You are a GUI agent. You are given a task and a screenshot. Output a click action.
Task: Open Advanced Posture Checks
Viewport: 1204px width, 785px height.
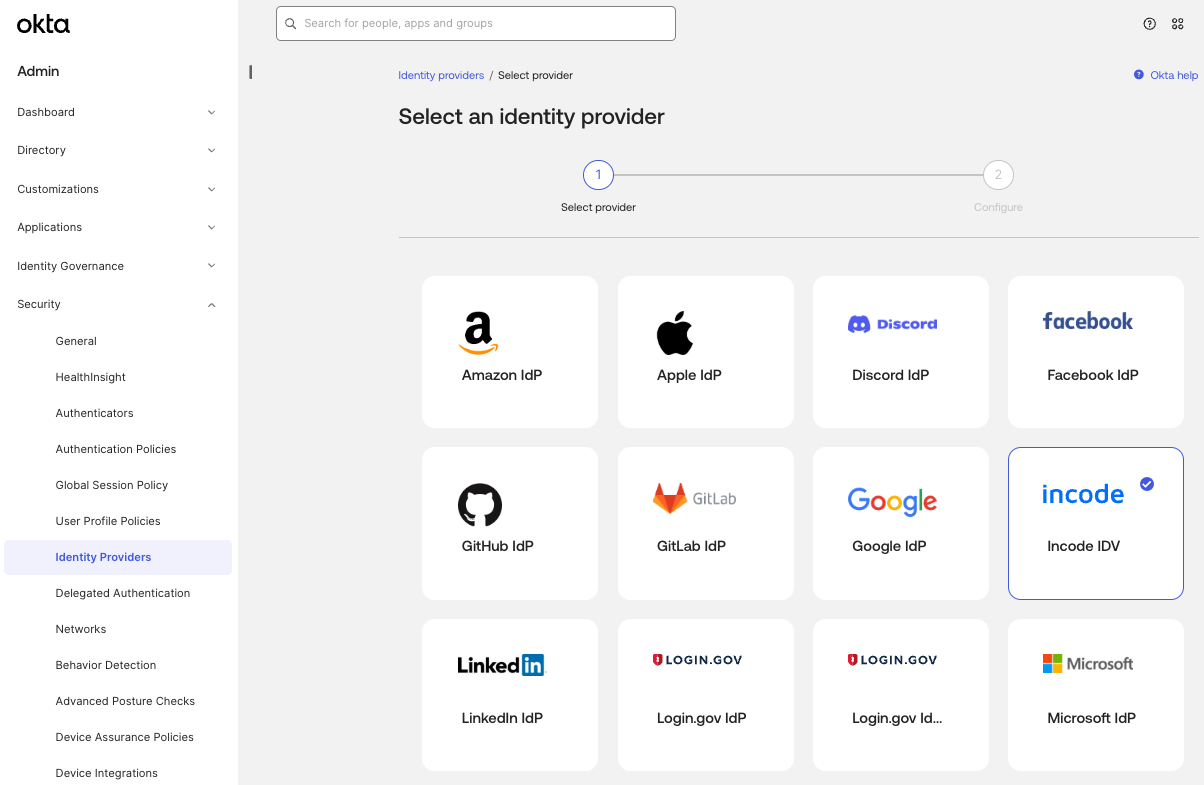click(x=125, y=701)
